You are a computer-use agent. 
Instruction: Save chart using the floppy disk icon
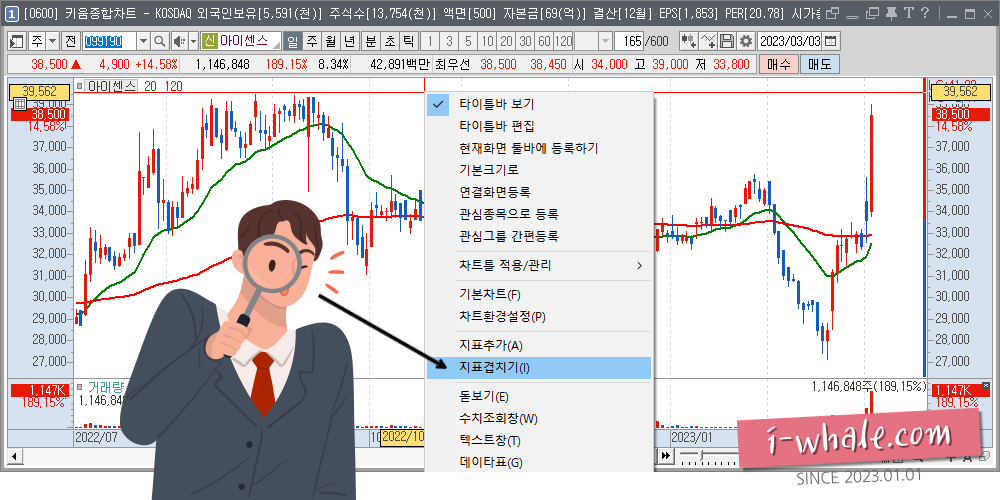[726, 42]
